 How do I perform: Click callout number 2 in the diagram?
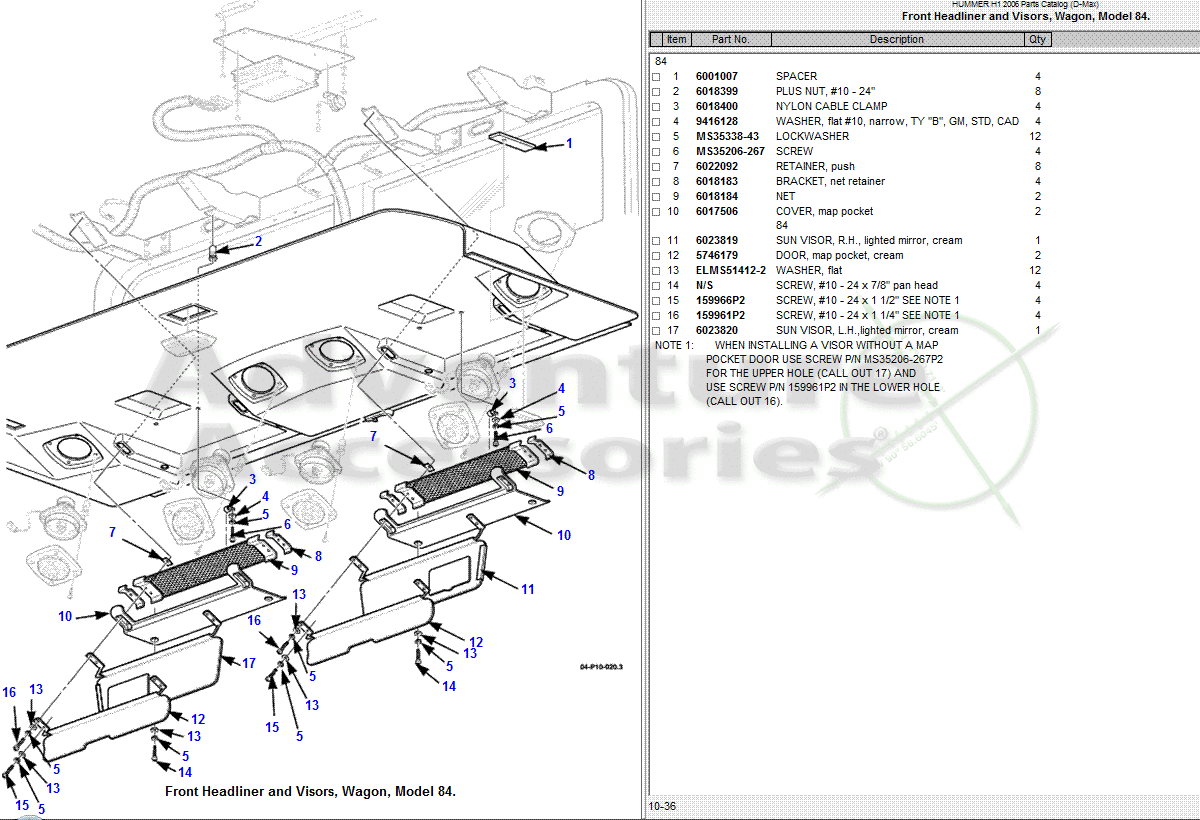(258, 242)
